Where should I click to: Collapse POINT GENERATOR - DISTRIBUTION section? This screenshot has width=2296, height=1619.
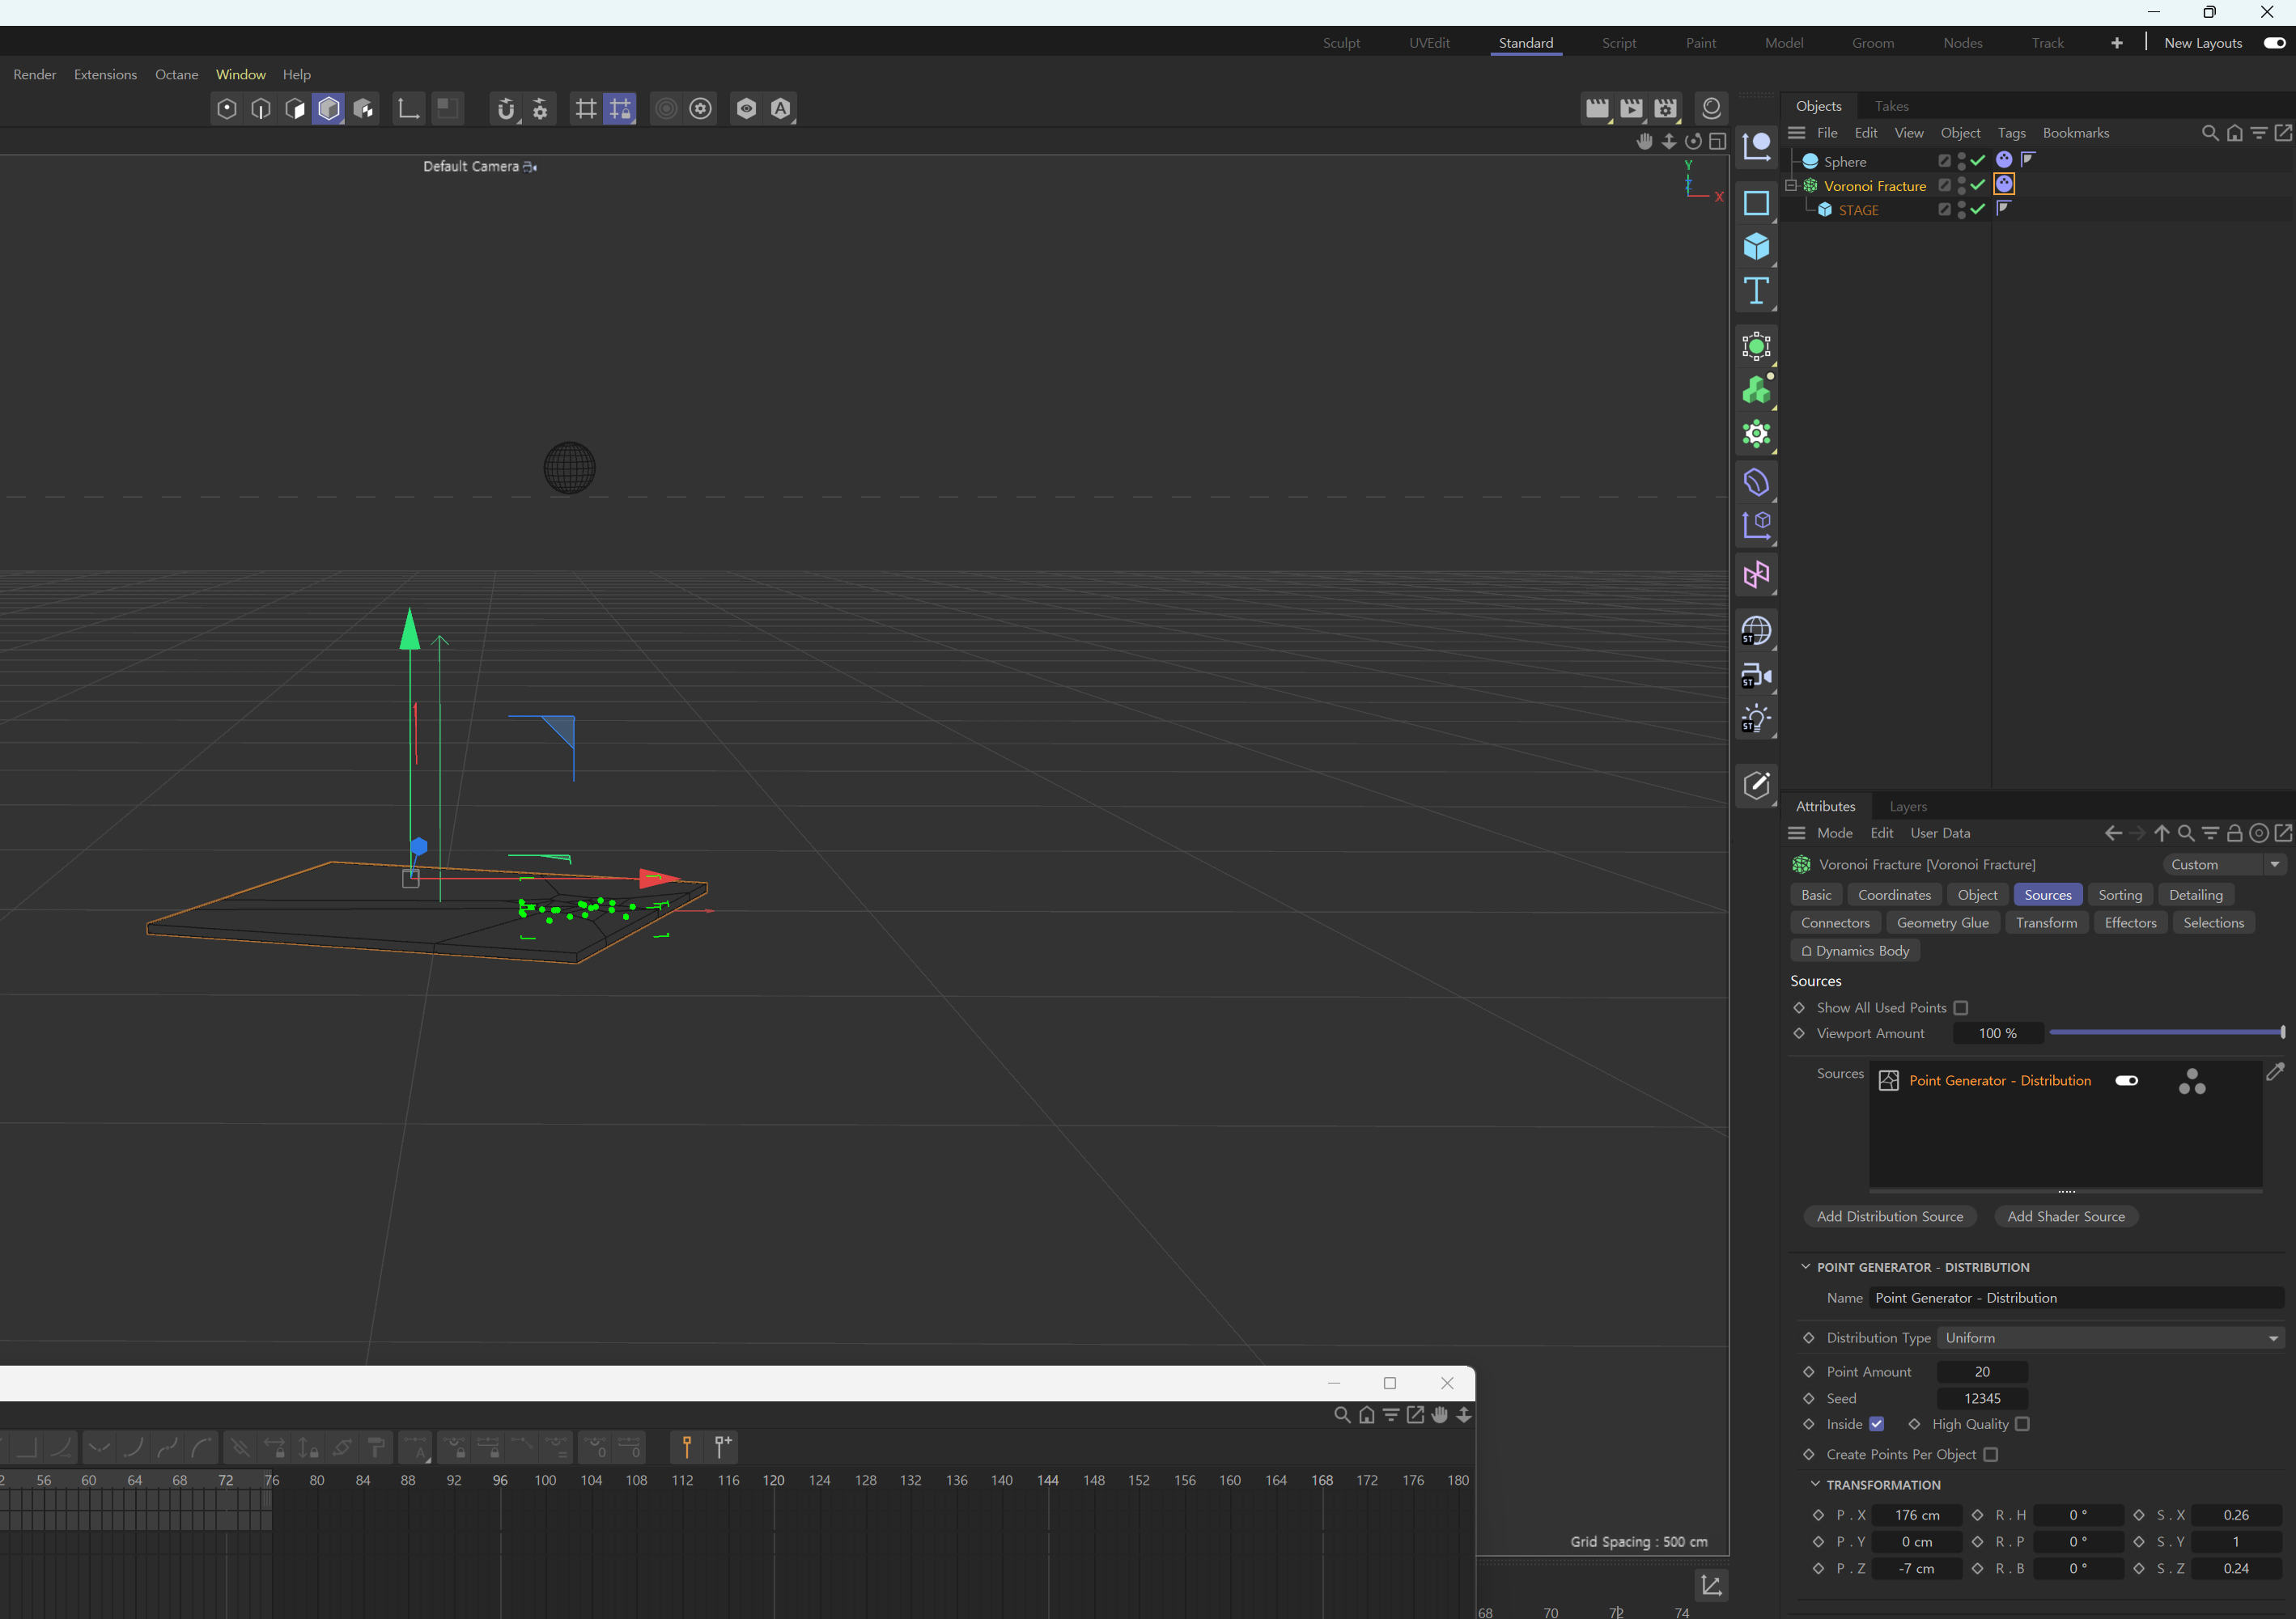[1806, 1267]
